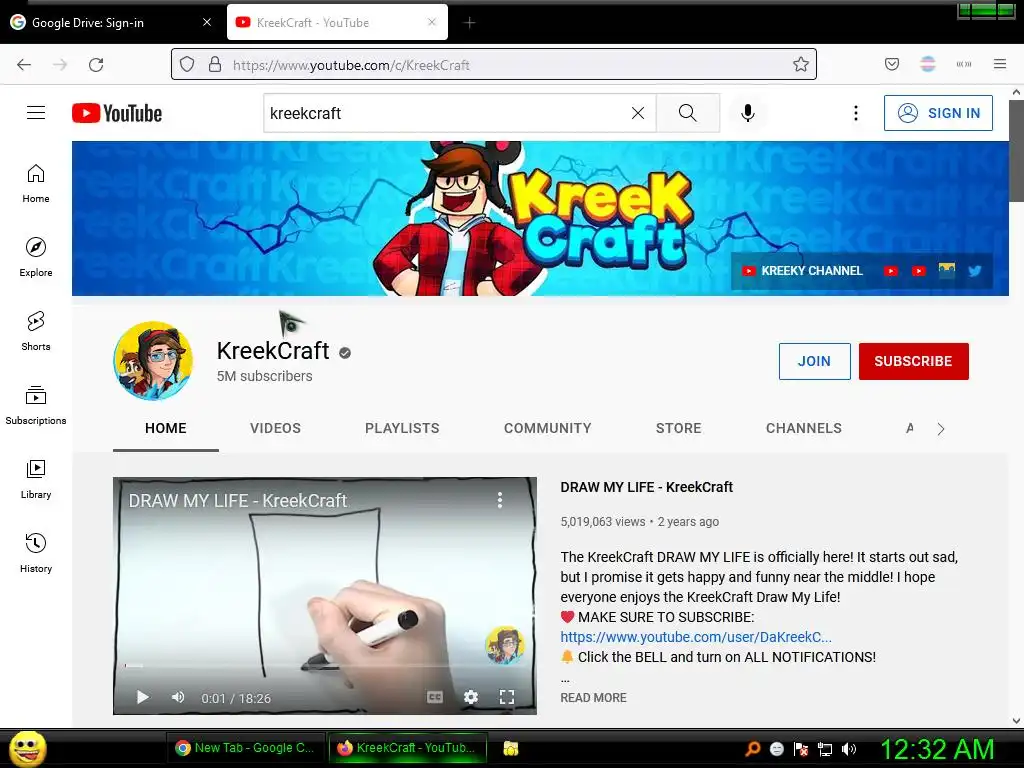Image resolution: width=1024 pixels, height=768 pixels.
Task: Switch to the COMMUNITY tab
Action: point(547,428)
